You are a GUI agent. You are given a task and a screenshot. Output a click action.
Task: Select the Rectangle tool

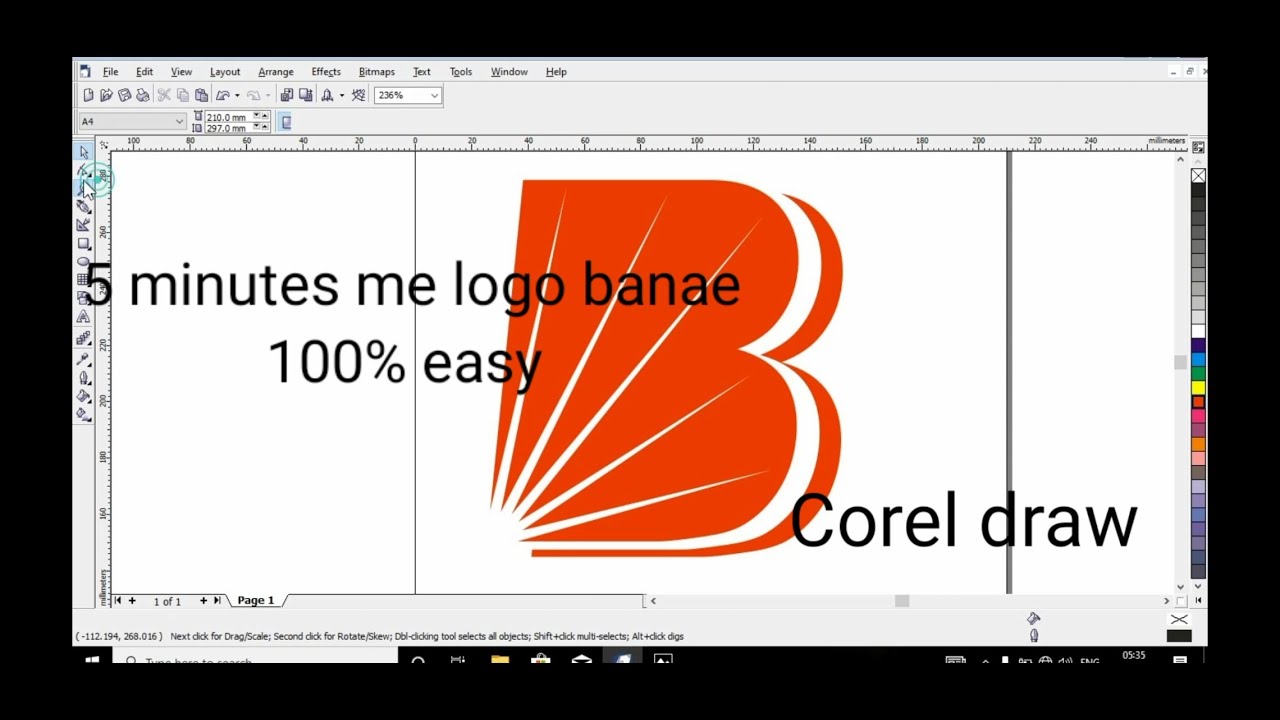(84, 243)
